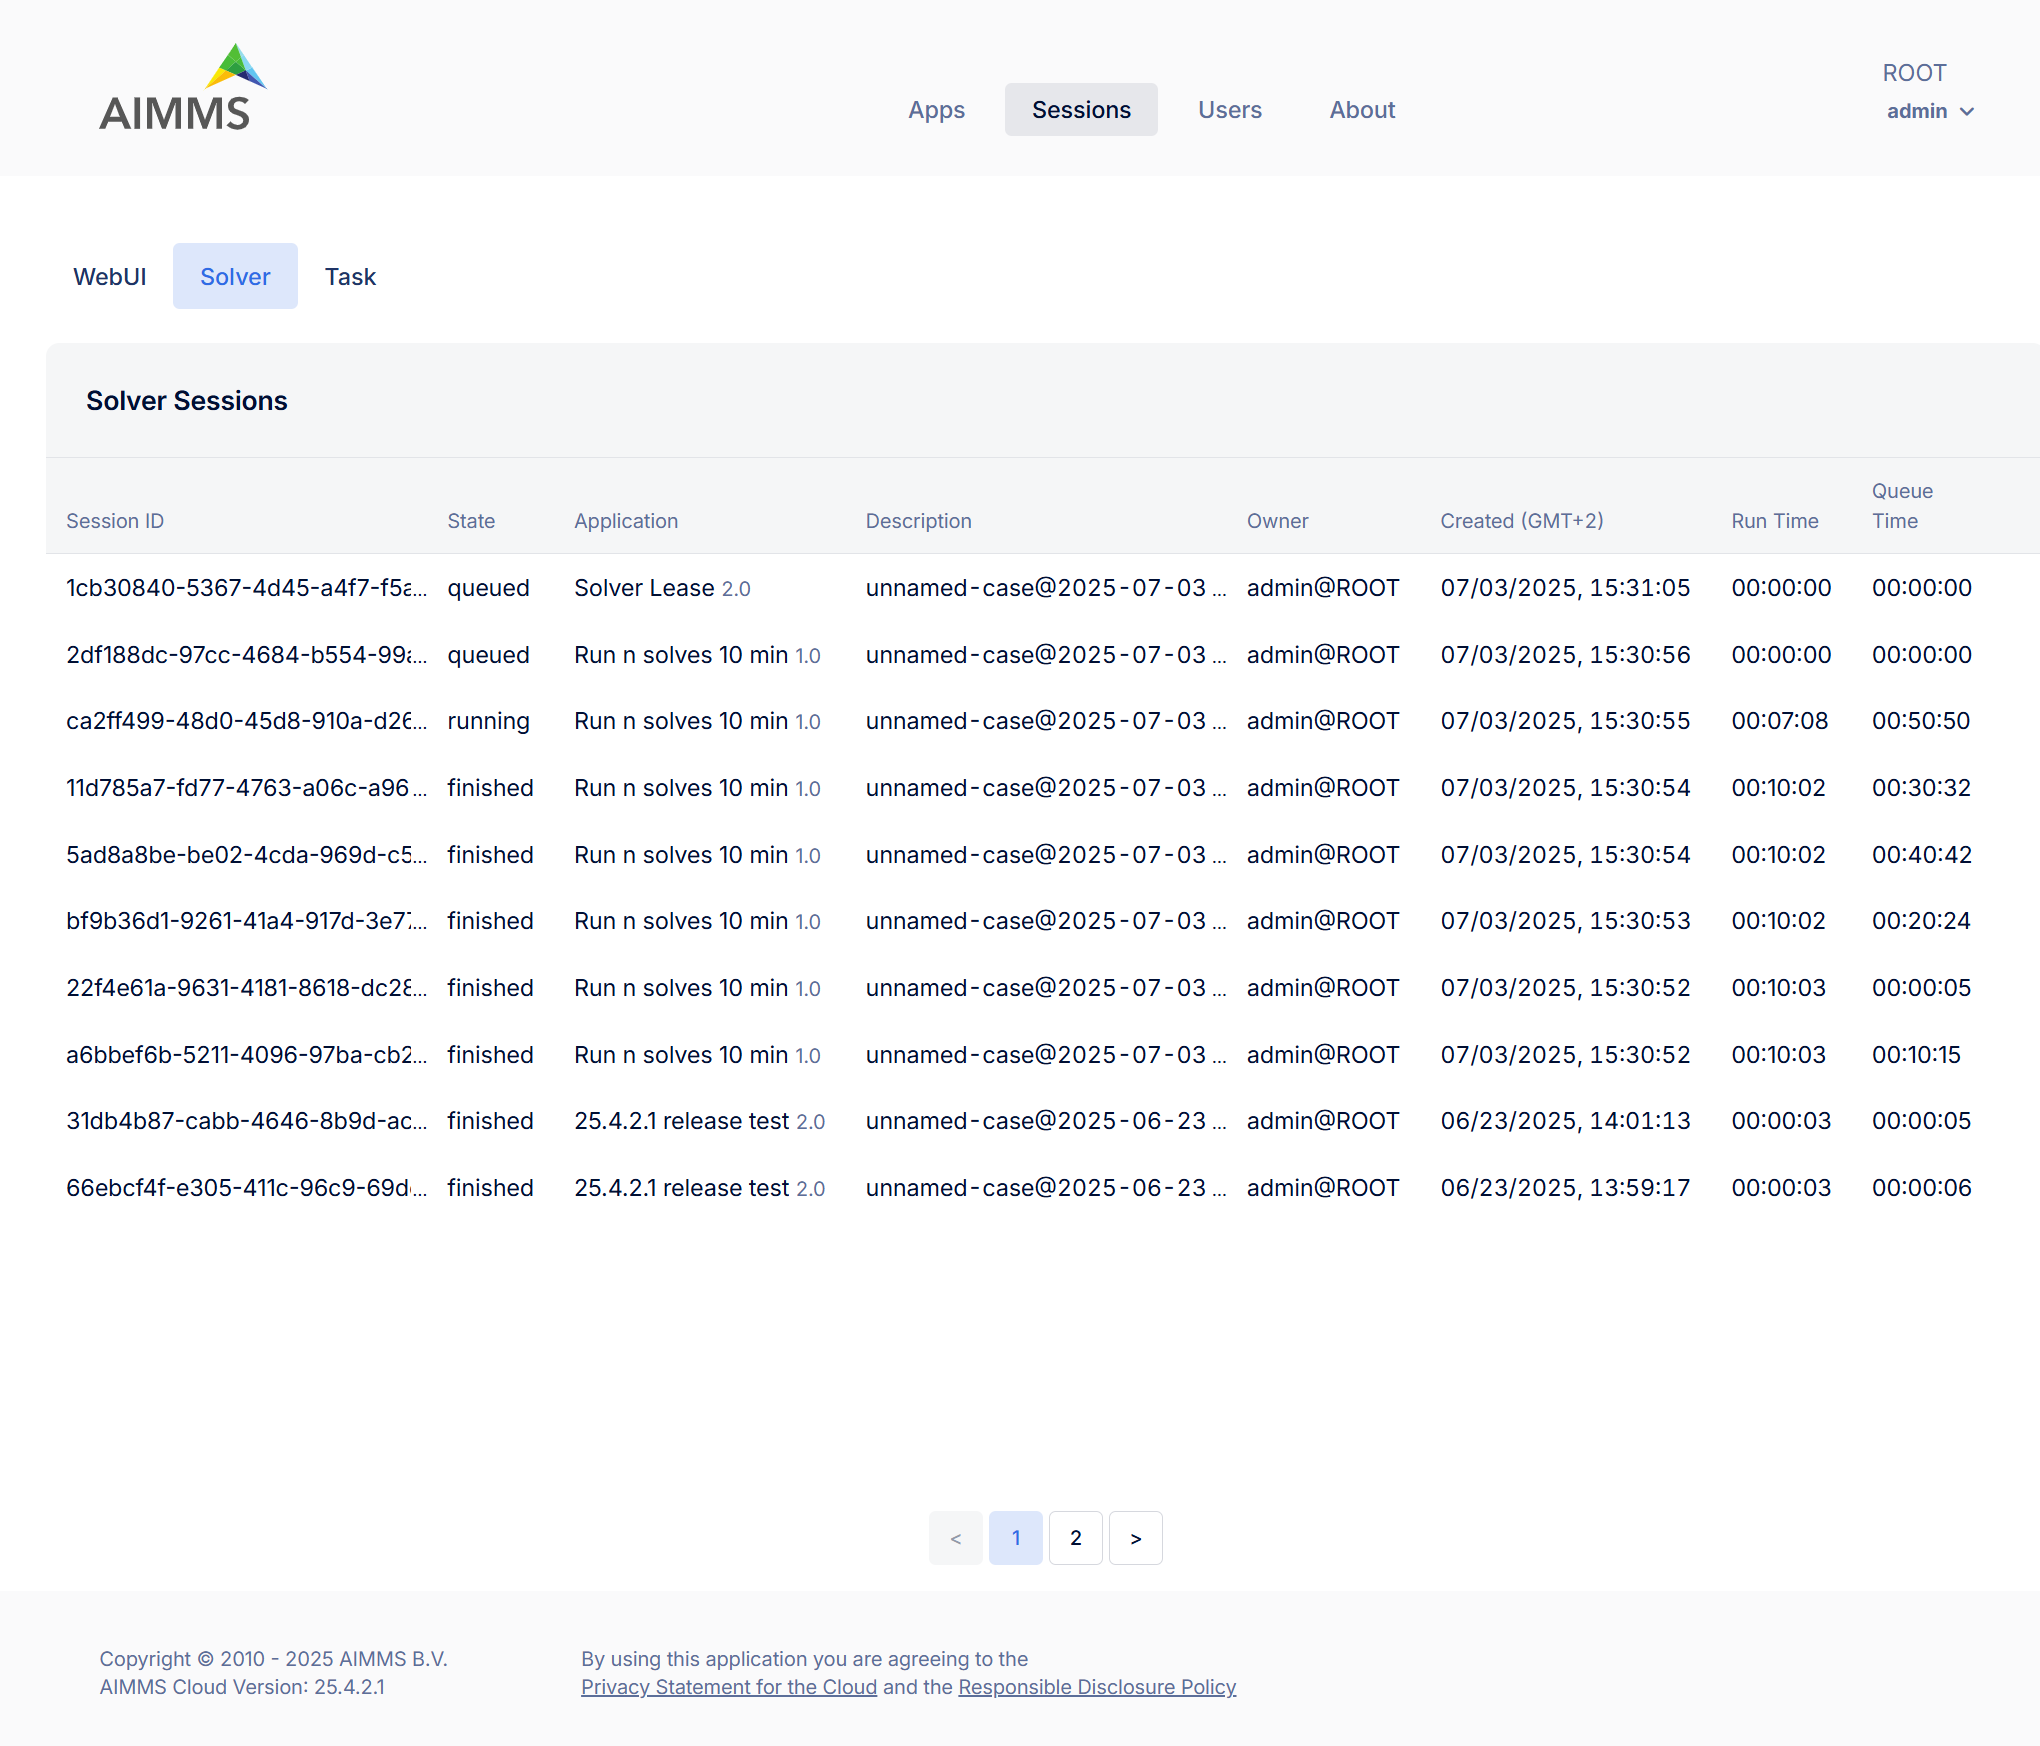Switch to the Task tab
Screen dimensions: 2040x1746
[x=350, y=276]
